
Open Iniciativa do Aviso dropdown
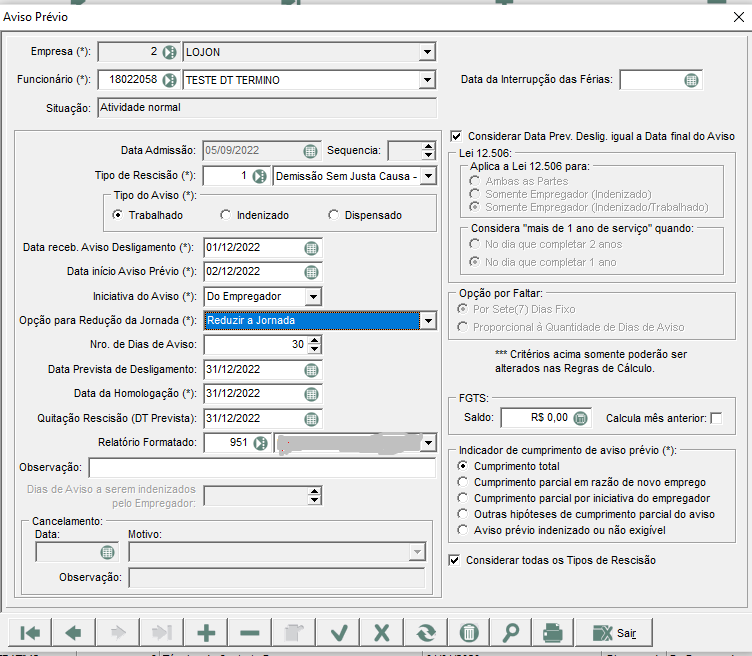pos(313,296)
